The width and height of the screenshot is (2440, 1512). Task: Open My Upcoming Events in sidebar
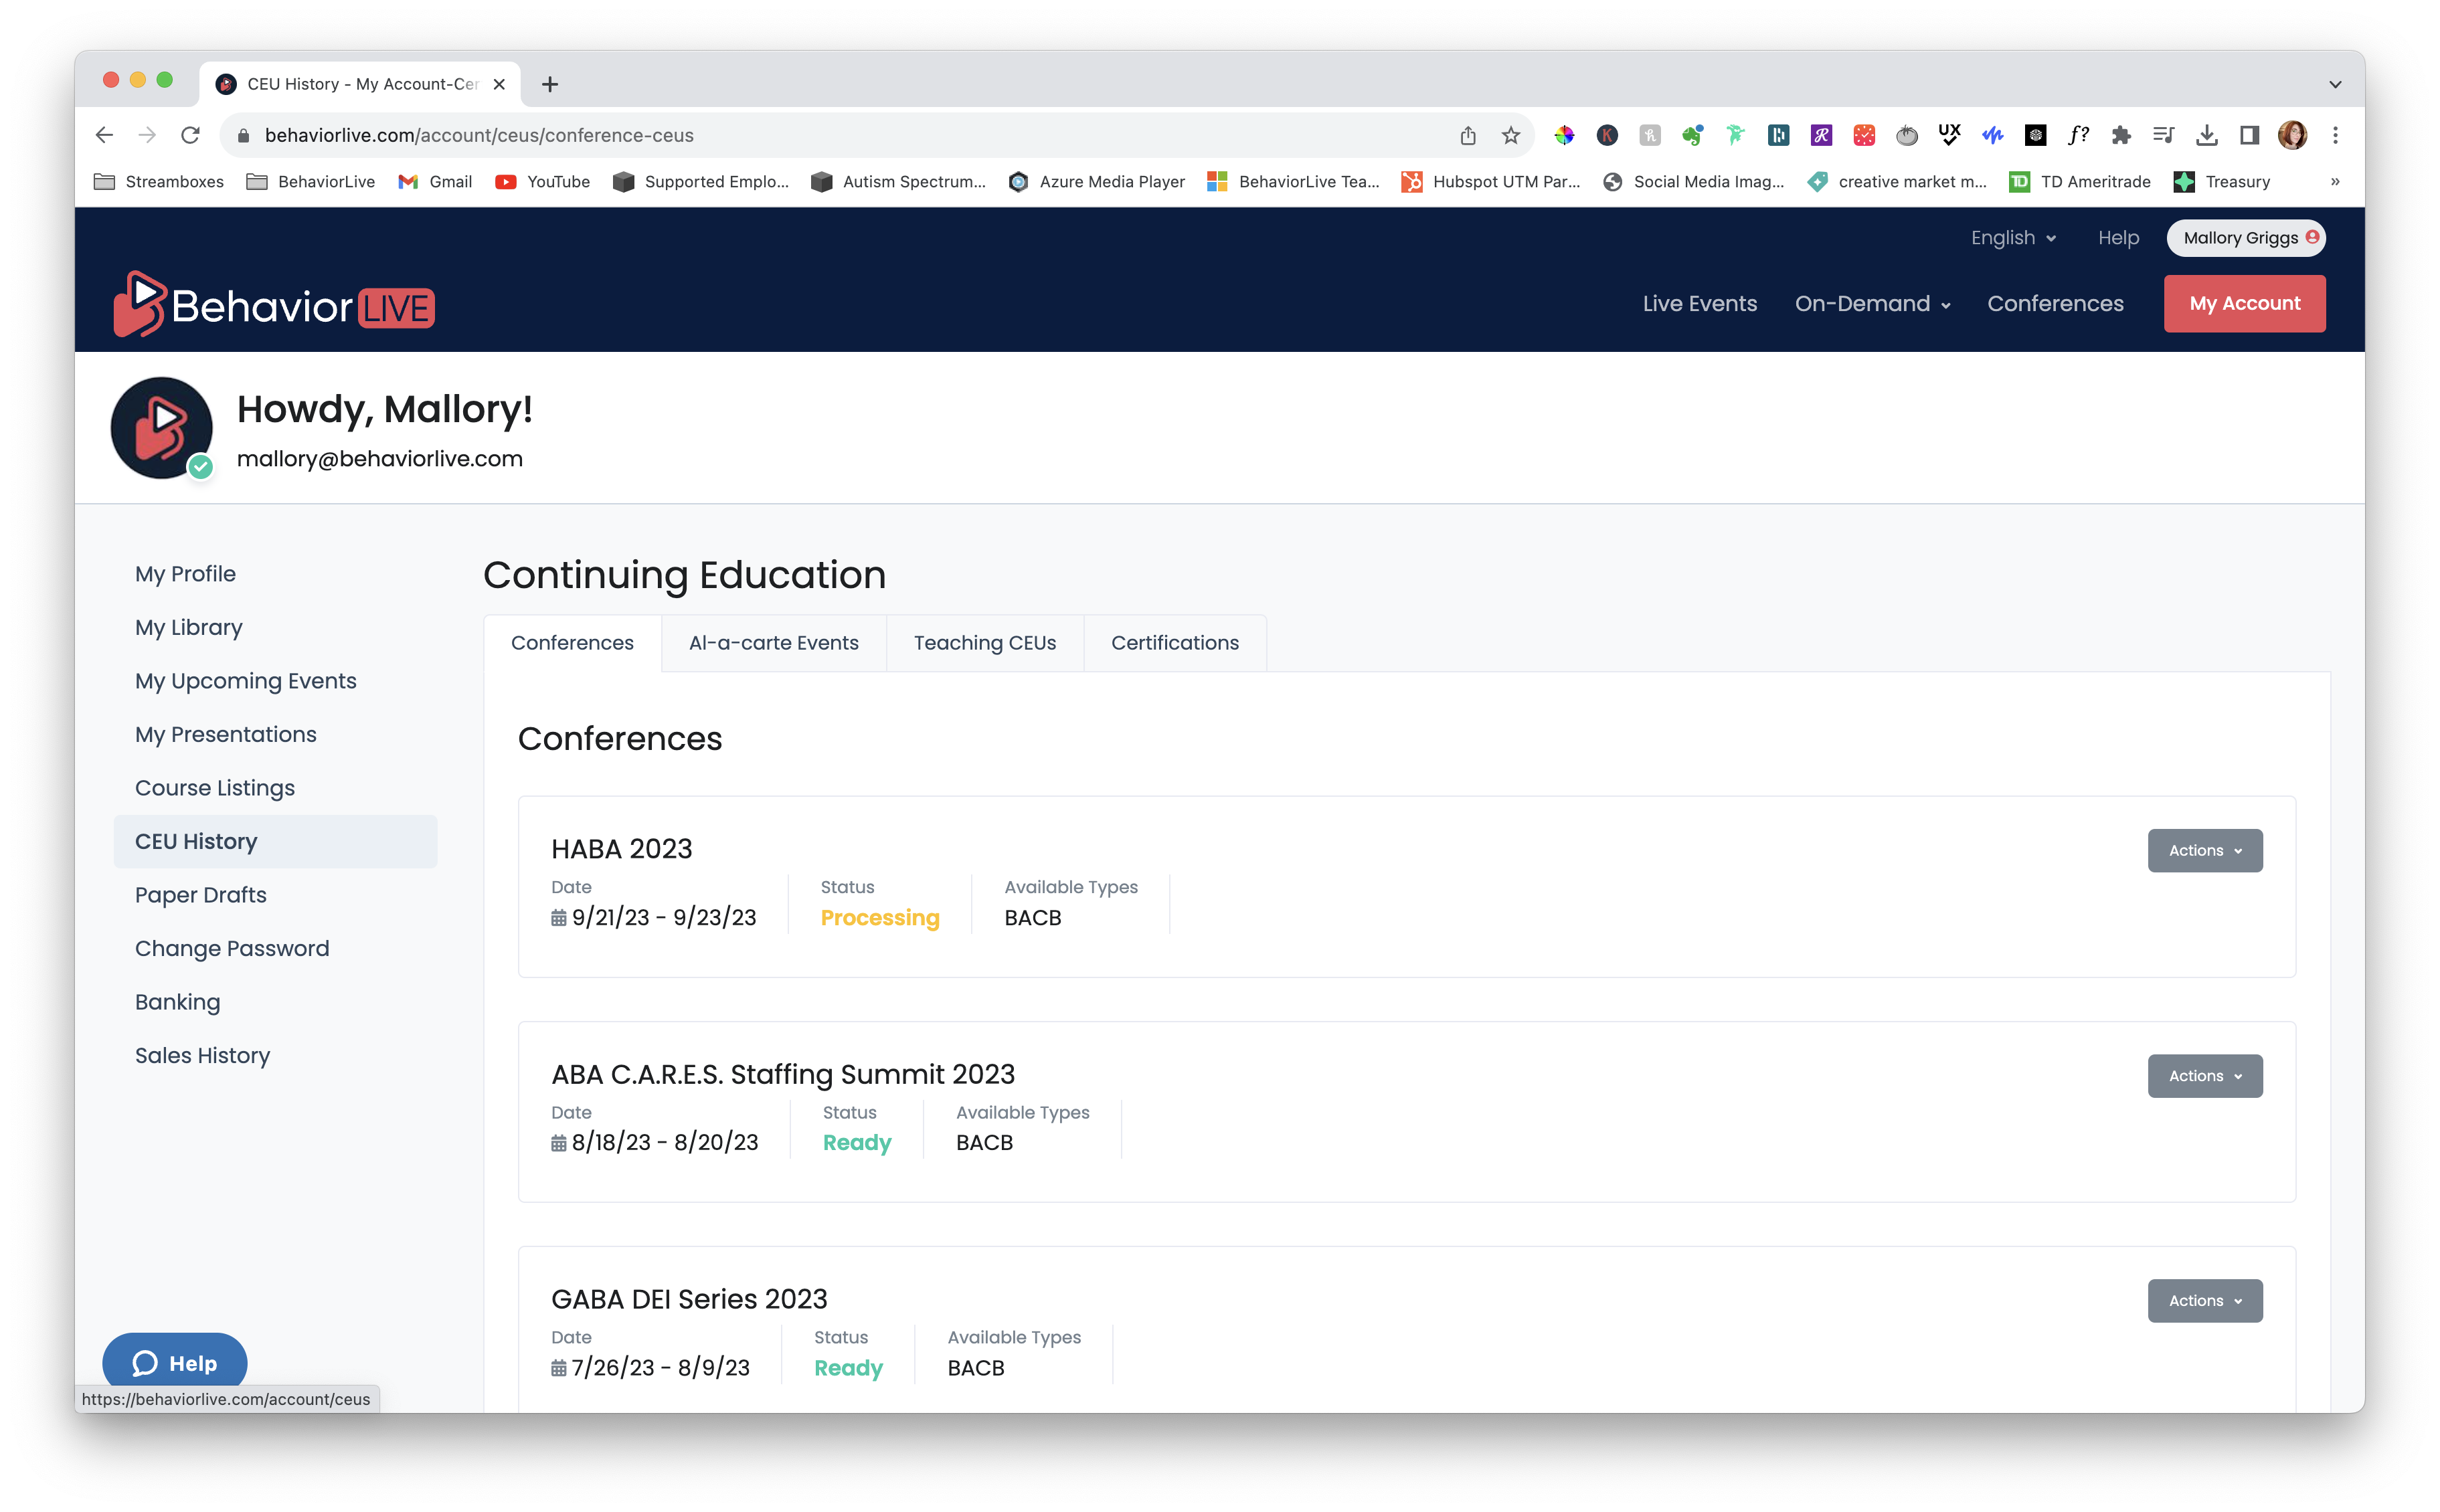[245, 681]
